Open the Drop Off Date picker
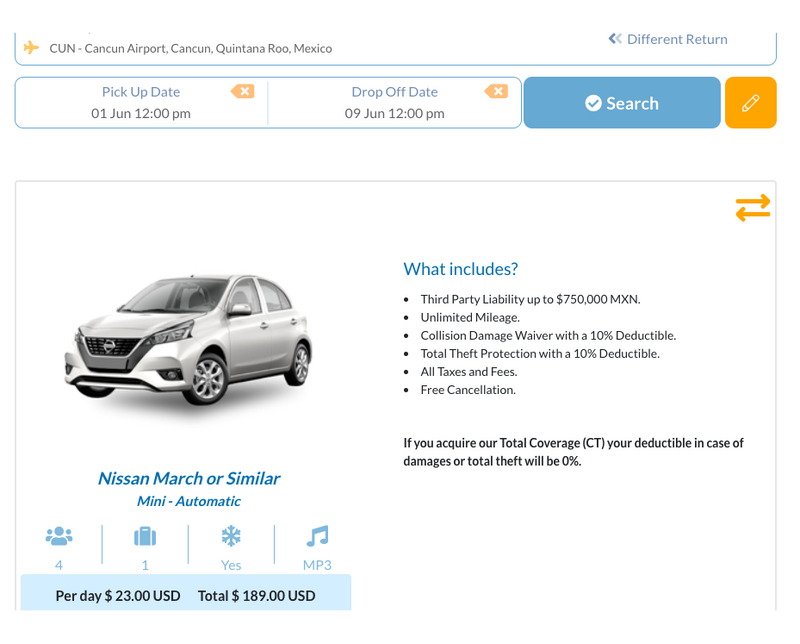Screen dimensions: 800x644 [394, 103]
